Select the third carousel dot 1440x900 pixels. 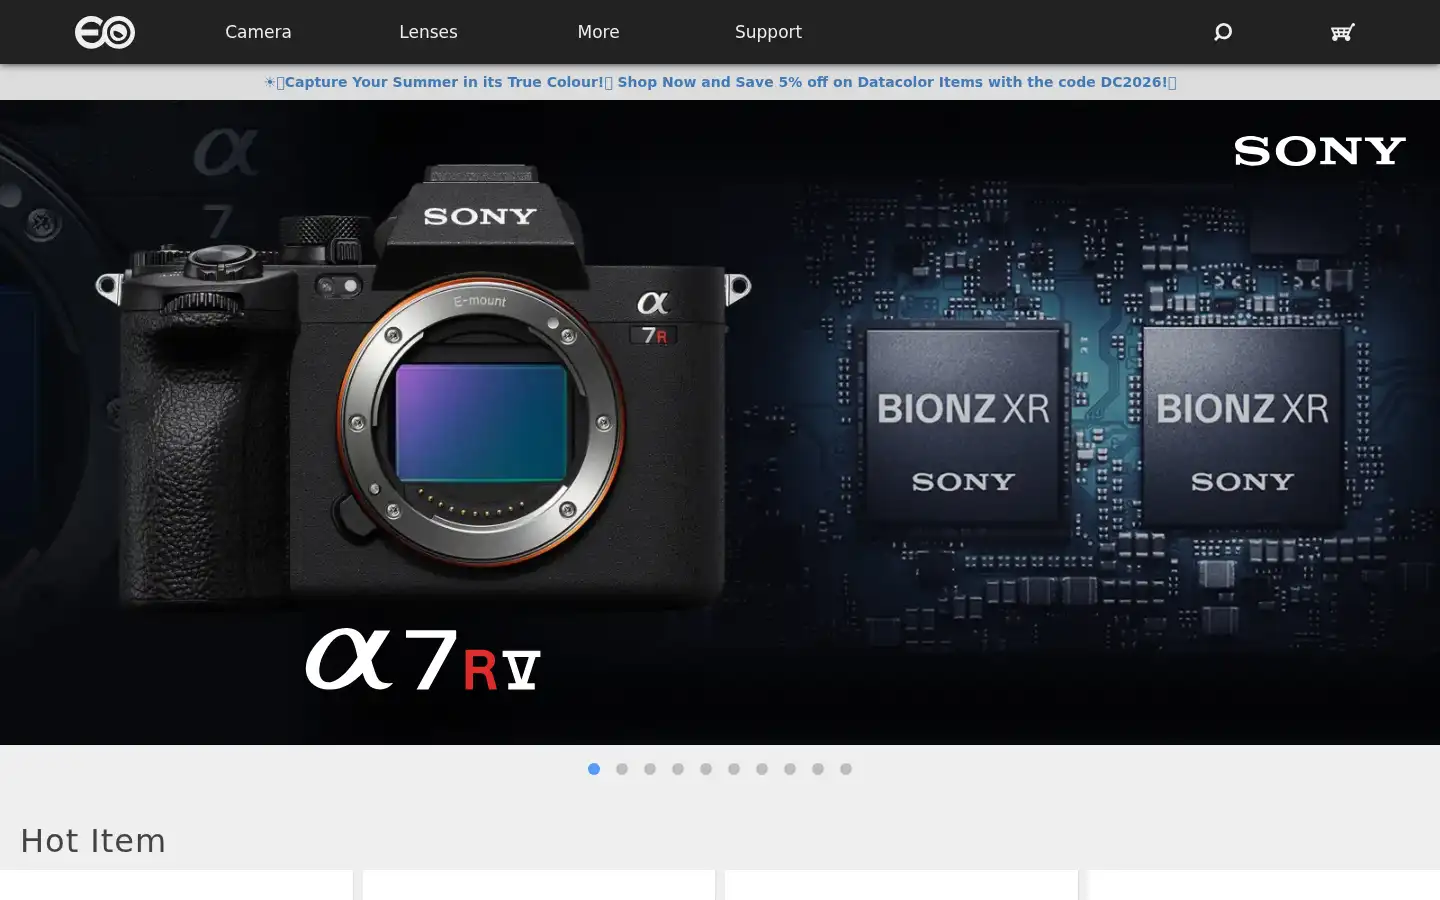(x=650, y=769)
